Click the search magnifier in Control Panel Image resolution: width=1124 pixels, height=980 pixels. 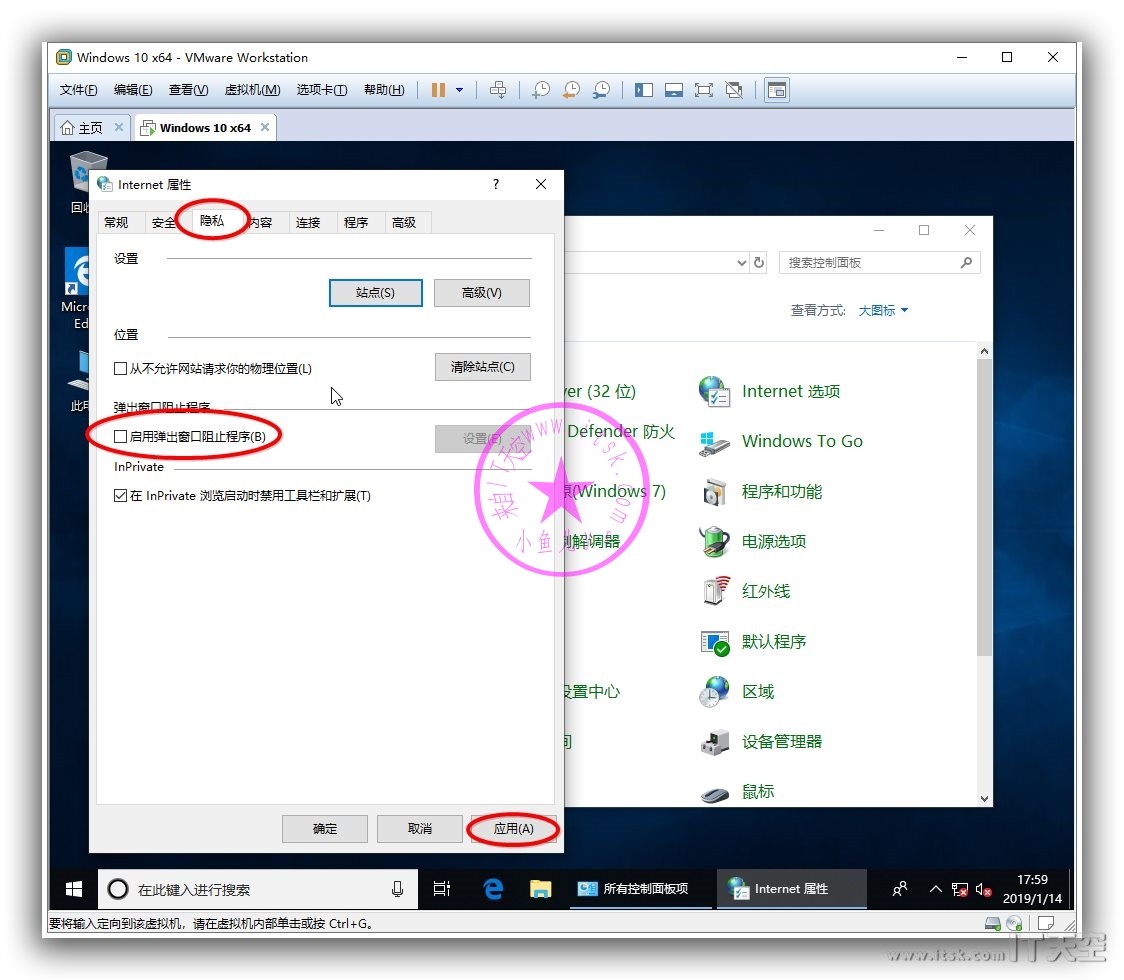tap(966, 262)
